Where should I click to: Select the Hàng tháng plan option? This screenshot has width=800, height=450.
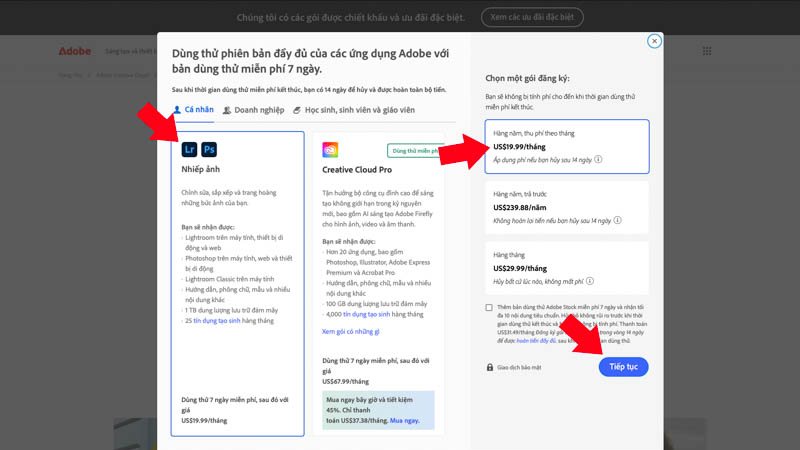point(567,268)
